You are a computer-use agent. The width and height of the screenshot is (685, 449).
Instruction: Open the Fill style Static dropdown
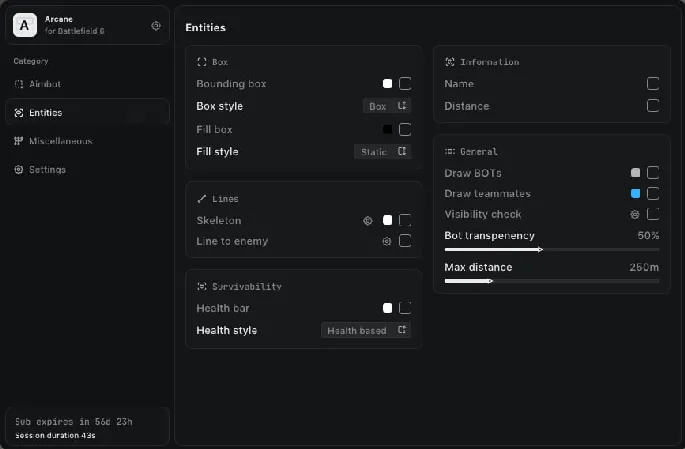[382, 152]
